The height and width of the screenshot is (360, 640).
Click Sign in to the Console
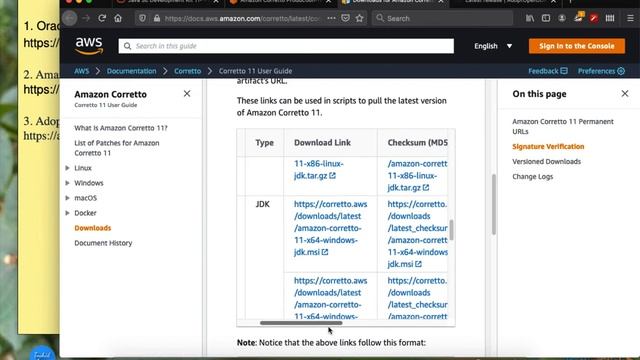click(577, 46)
